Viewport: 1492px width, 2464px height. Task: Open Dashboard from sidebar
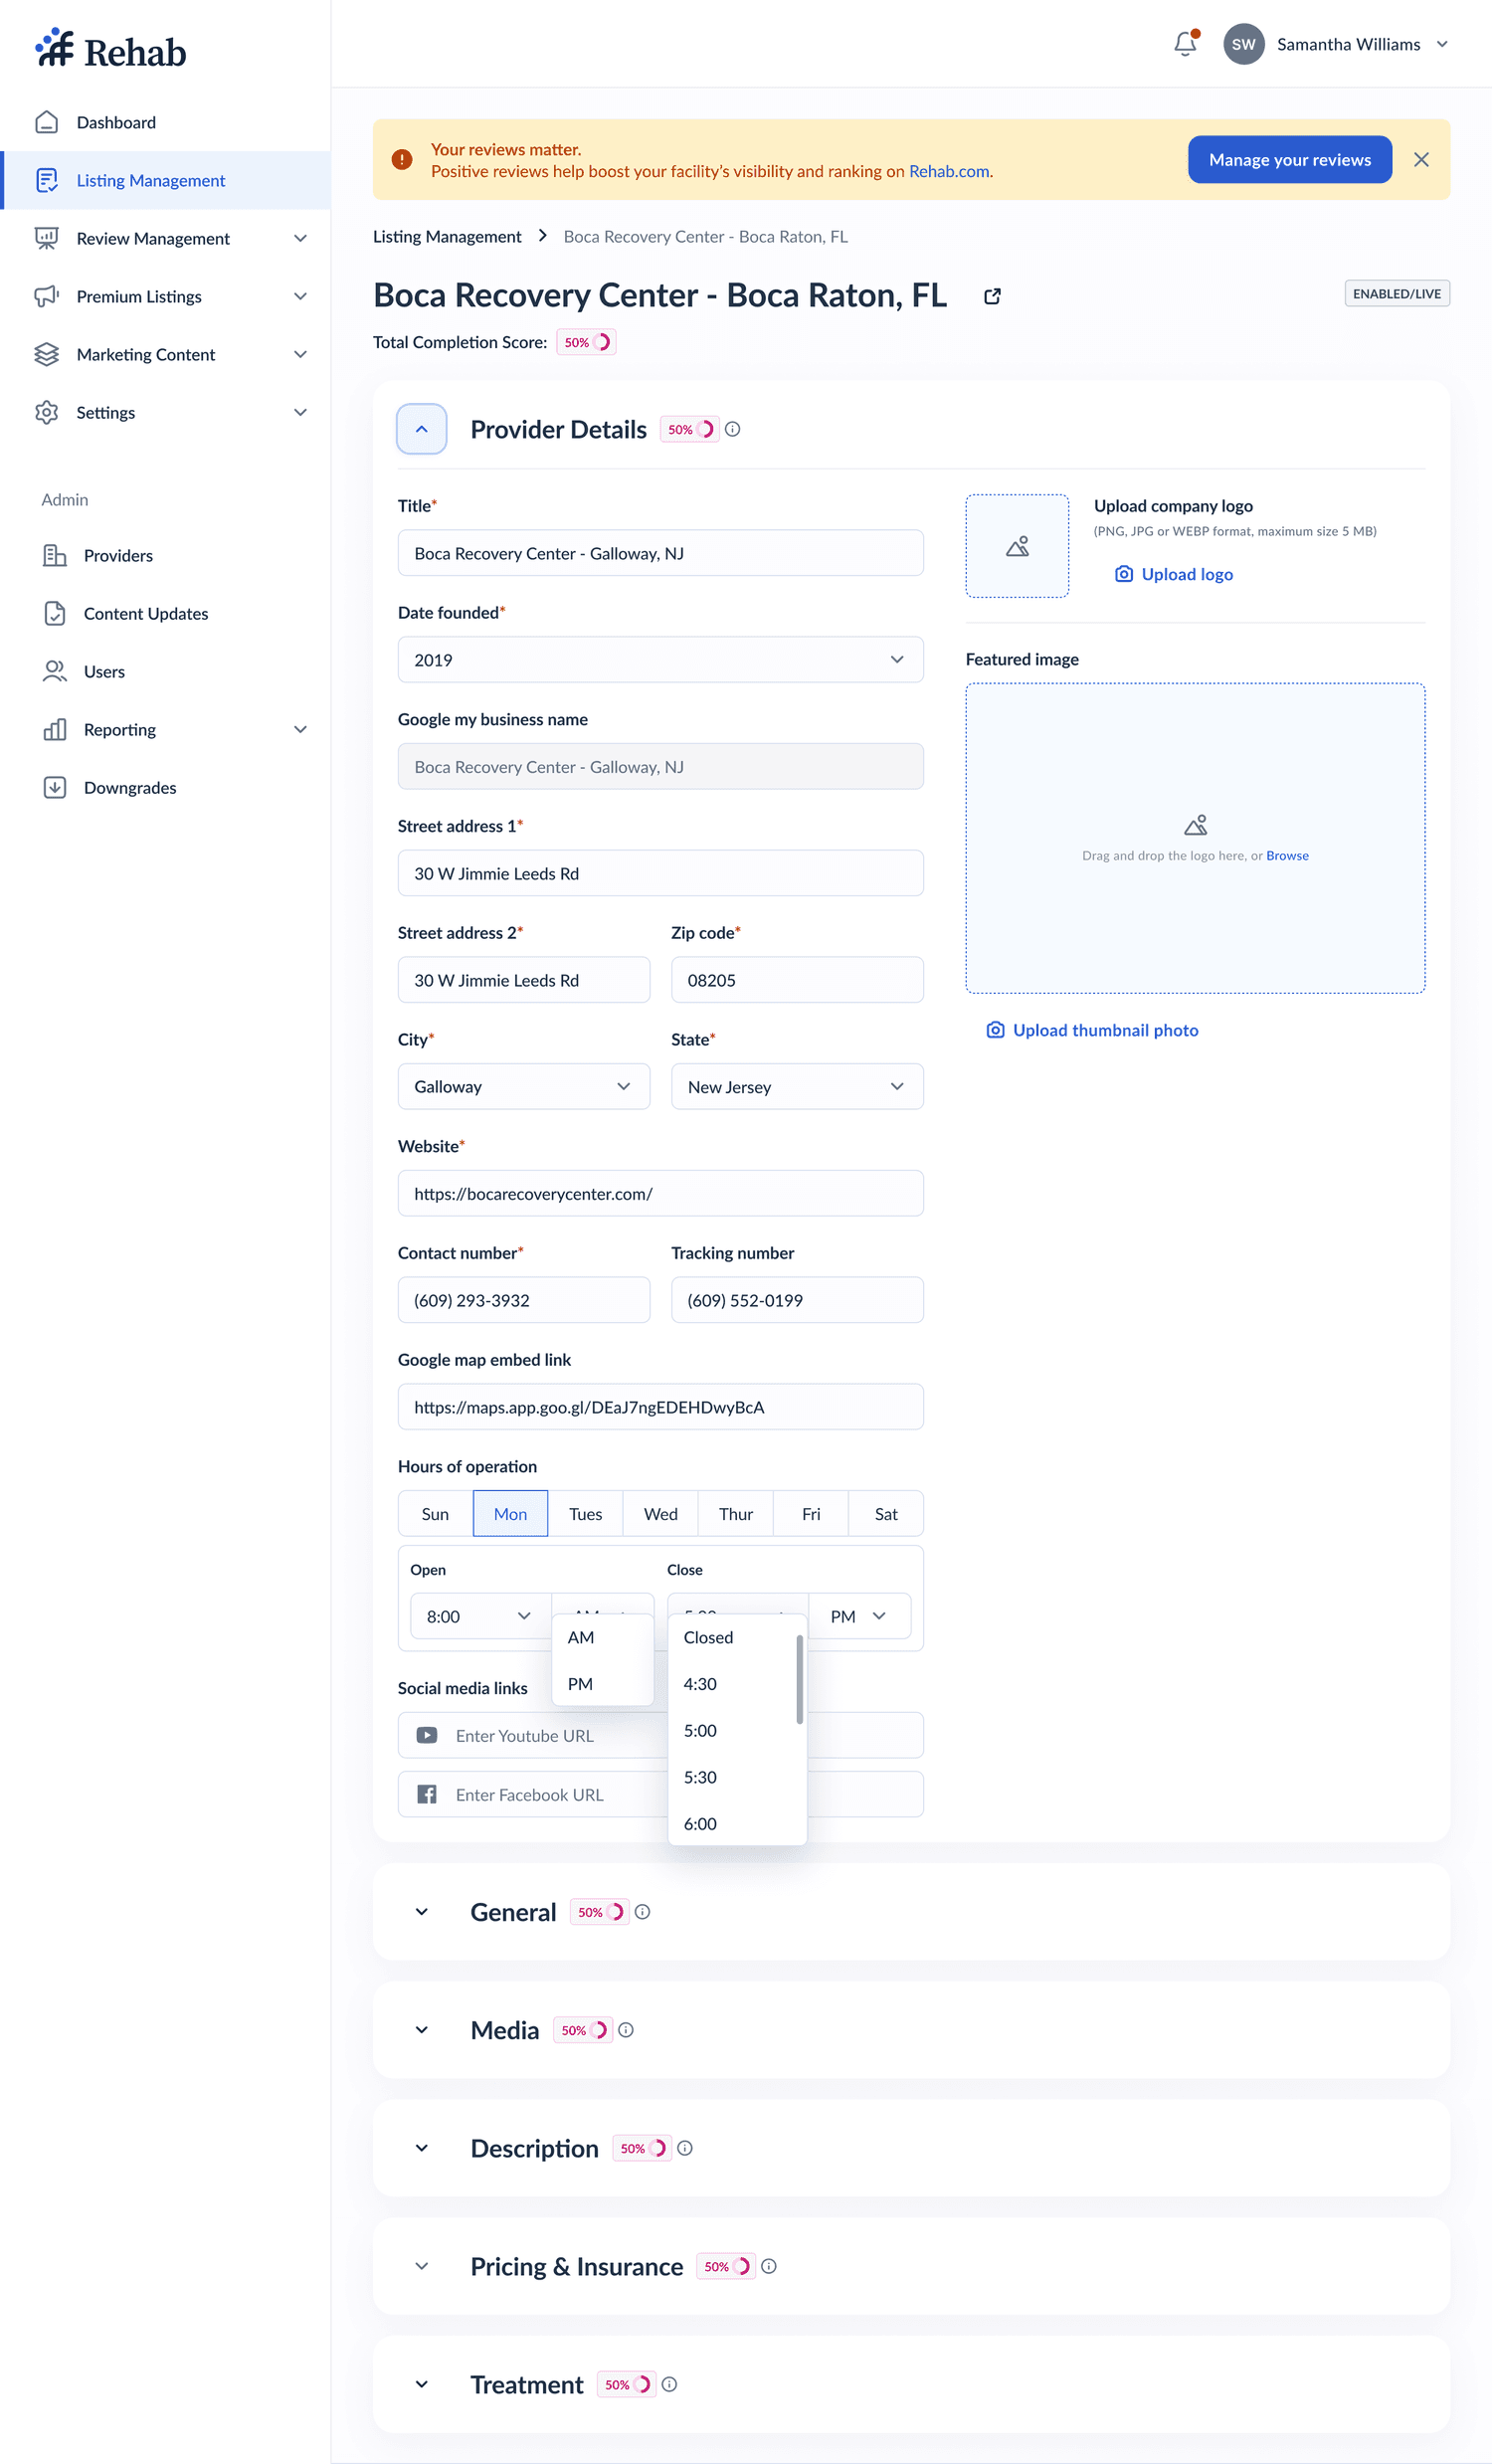pyautogui.click(x=166, y=122)
